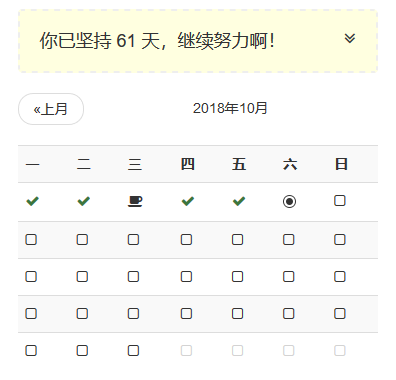Click the 2018年10月 month title
Viewport: 396px width, 380px height.
tap(230, 108)
